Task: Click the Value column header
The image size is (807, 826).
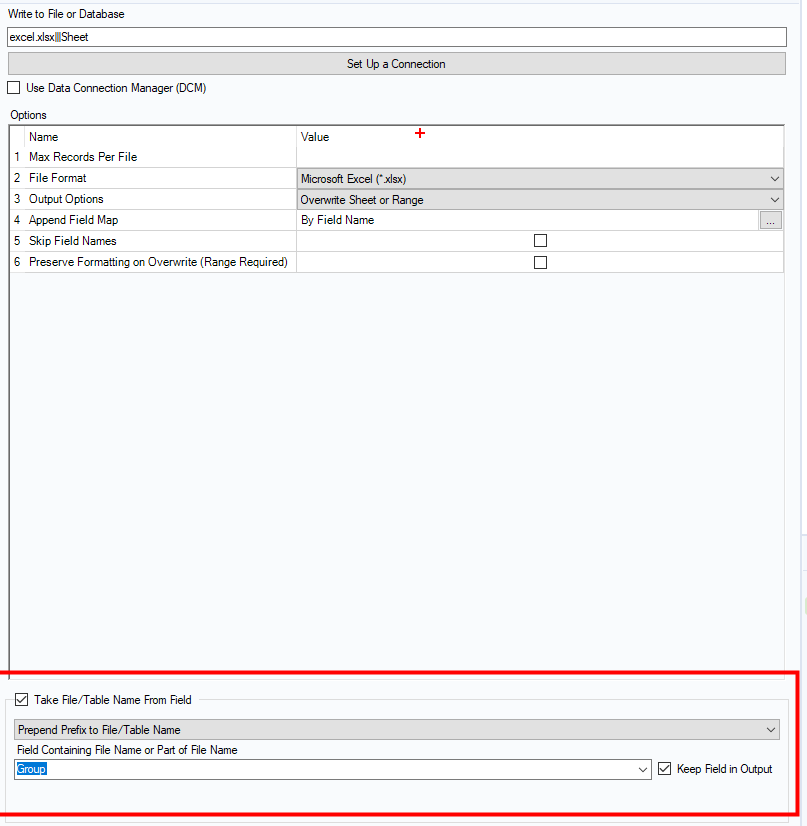Action: click(x=315, y=137)
